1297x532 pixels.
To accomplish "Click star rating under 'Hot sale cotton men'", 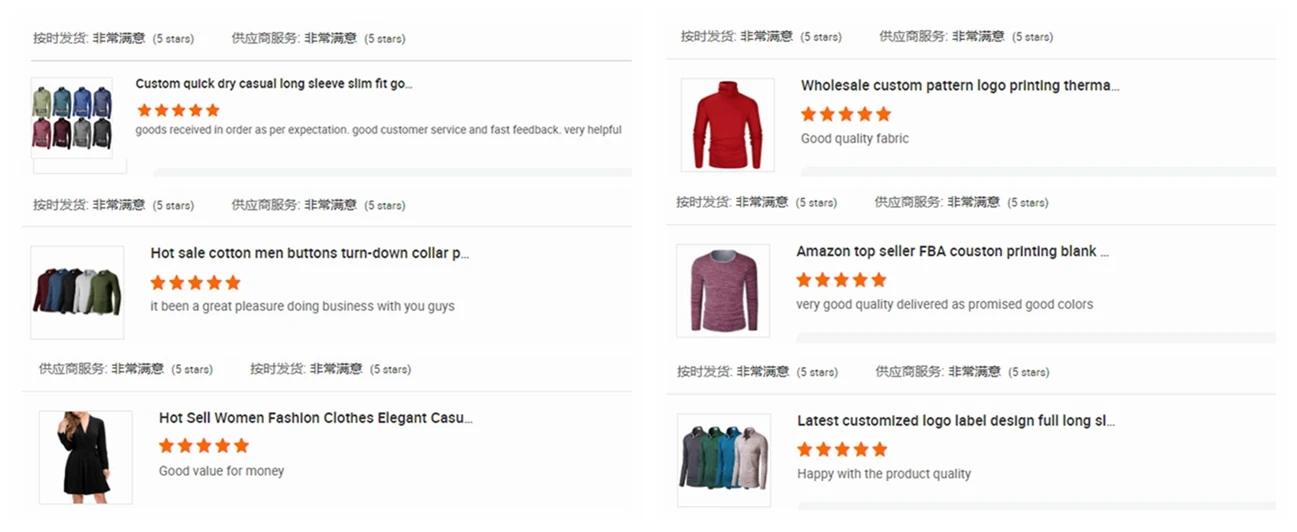I will (195, 283).
